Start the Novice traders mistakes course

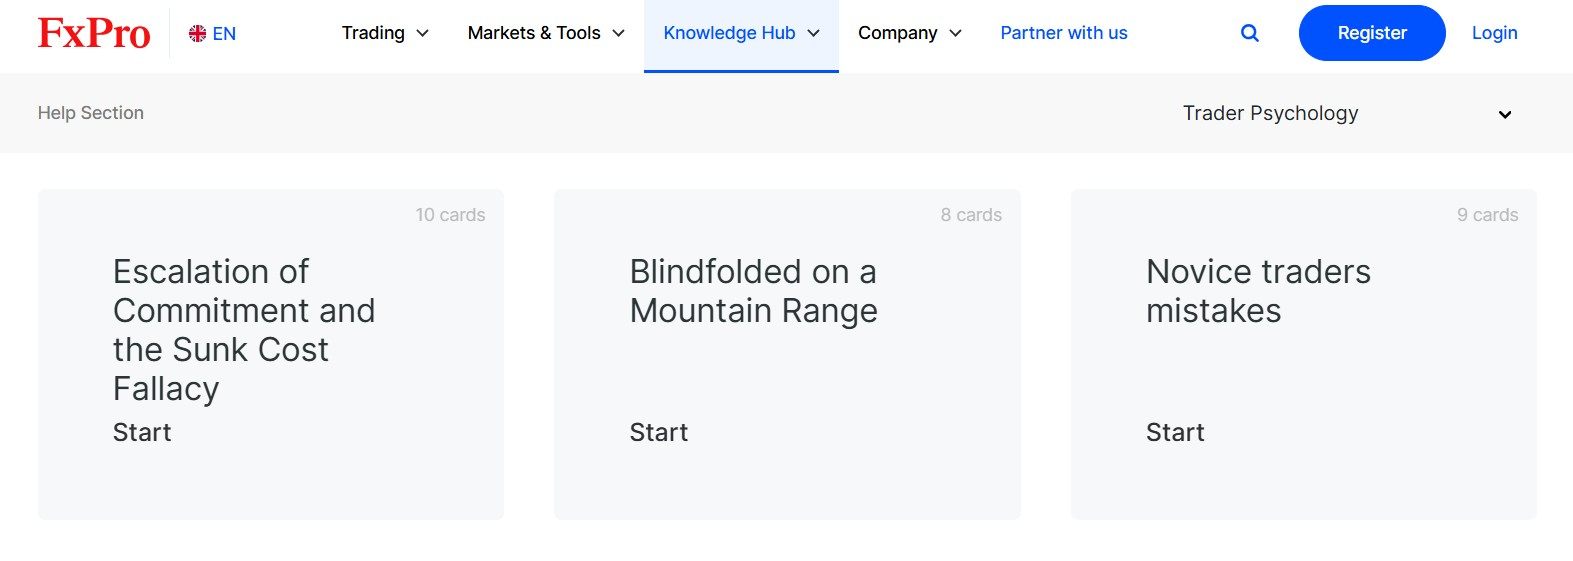(x=1175, y=432)
